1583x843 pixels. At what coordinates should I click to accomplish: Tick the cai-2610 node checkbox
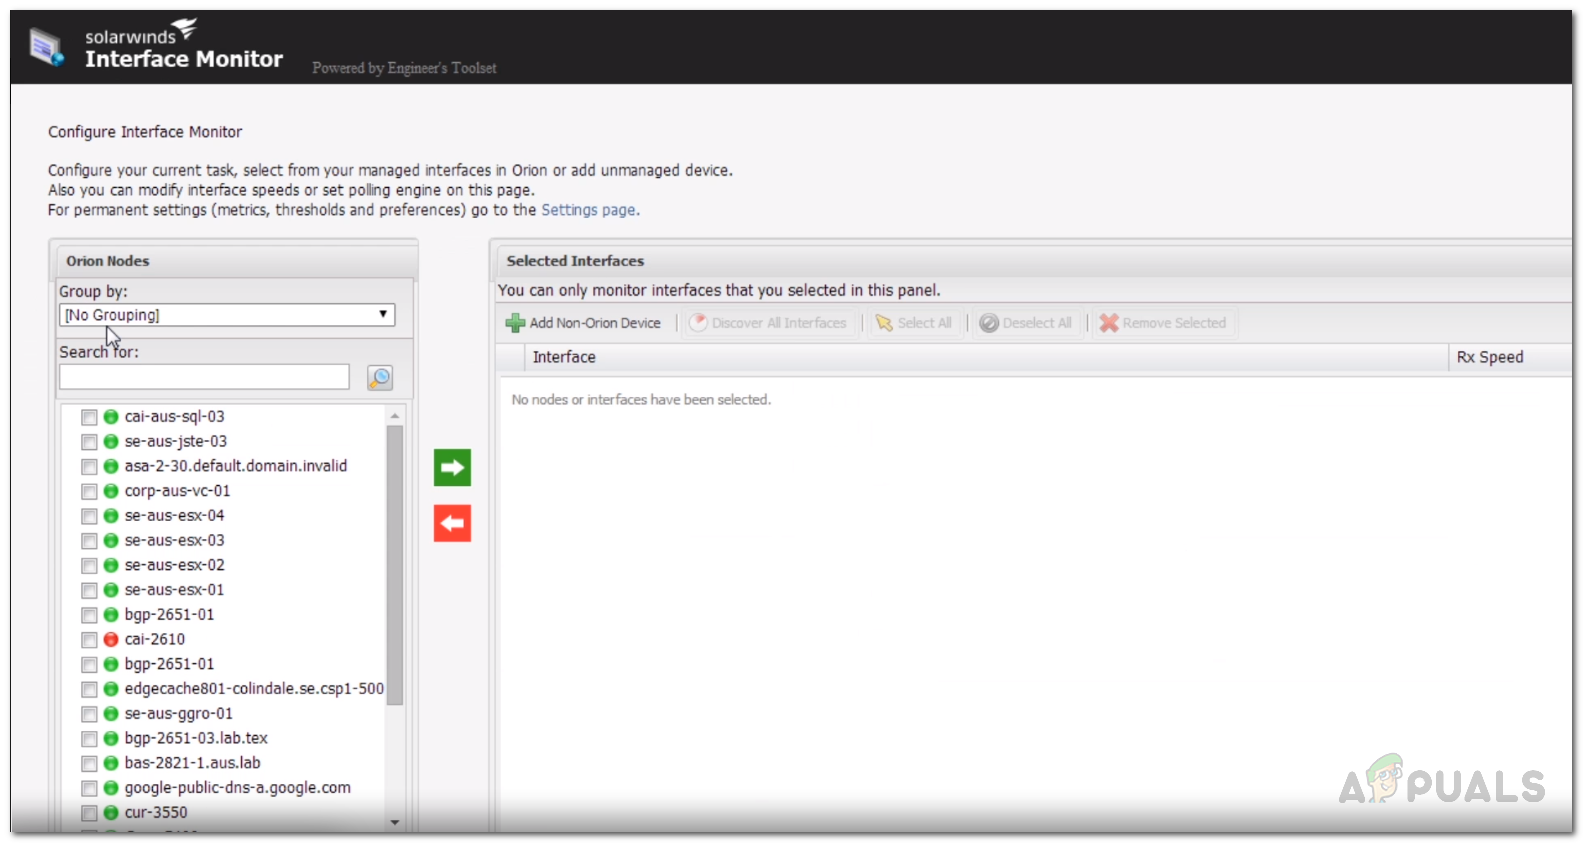pos(89,640)
